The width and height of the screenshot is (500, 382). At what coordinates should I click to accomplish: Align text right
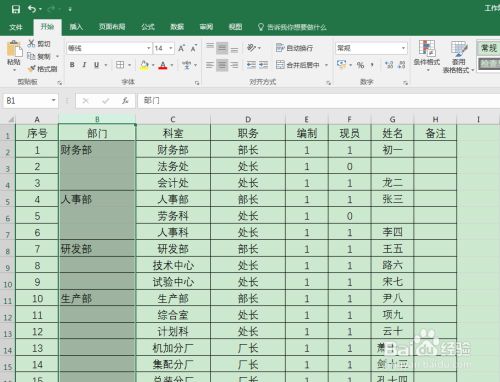point(234,65)
